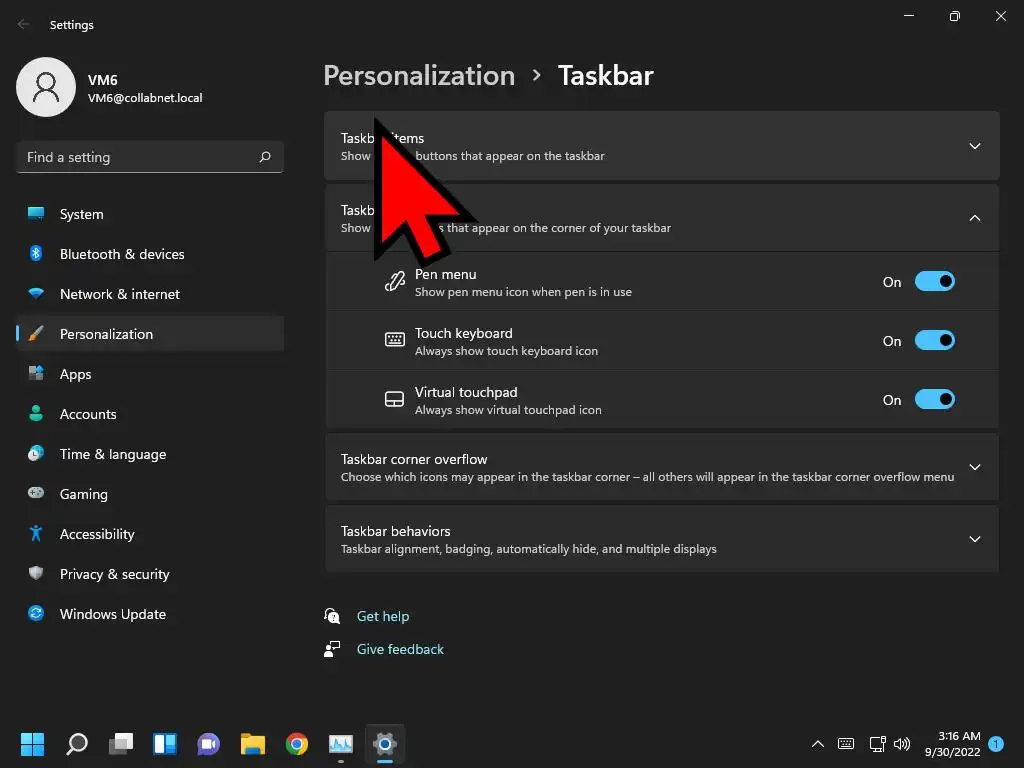Screen dimensions: 1024x768
Task: Open touch keyboard from system tray
Action: tap(846, 744)
